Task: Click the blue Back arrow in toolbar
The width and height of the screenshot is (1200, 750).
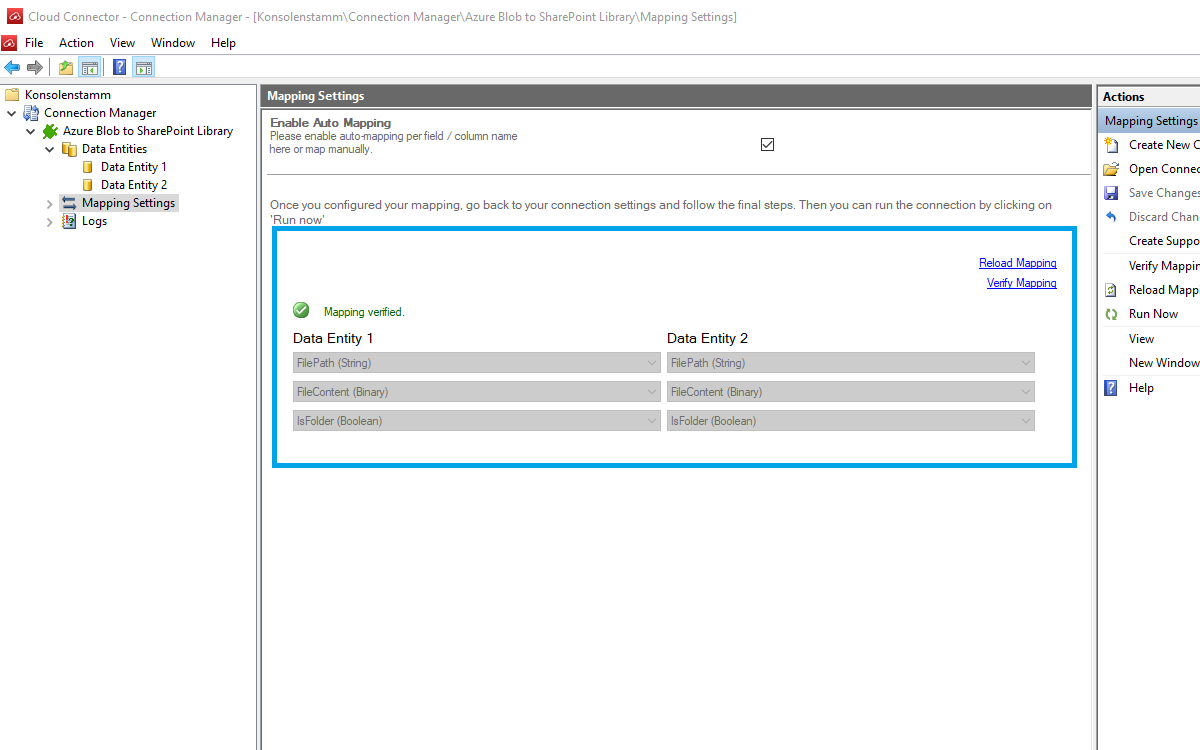Action: point(12,67)
